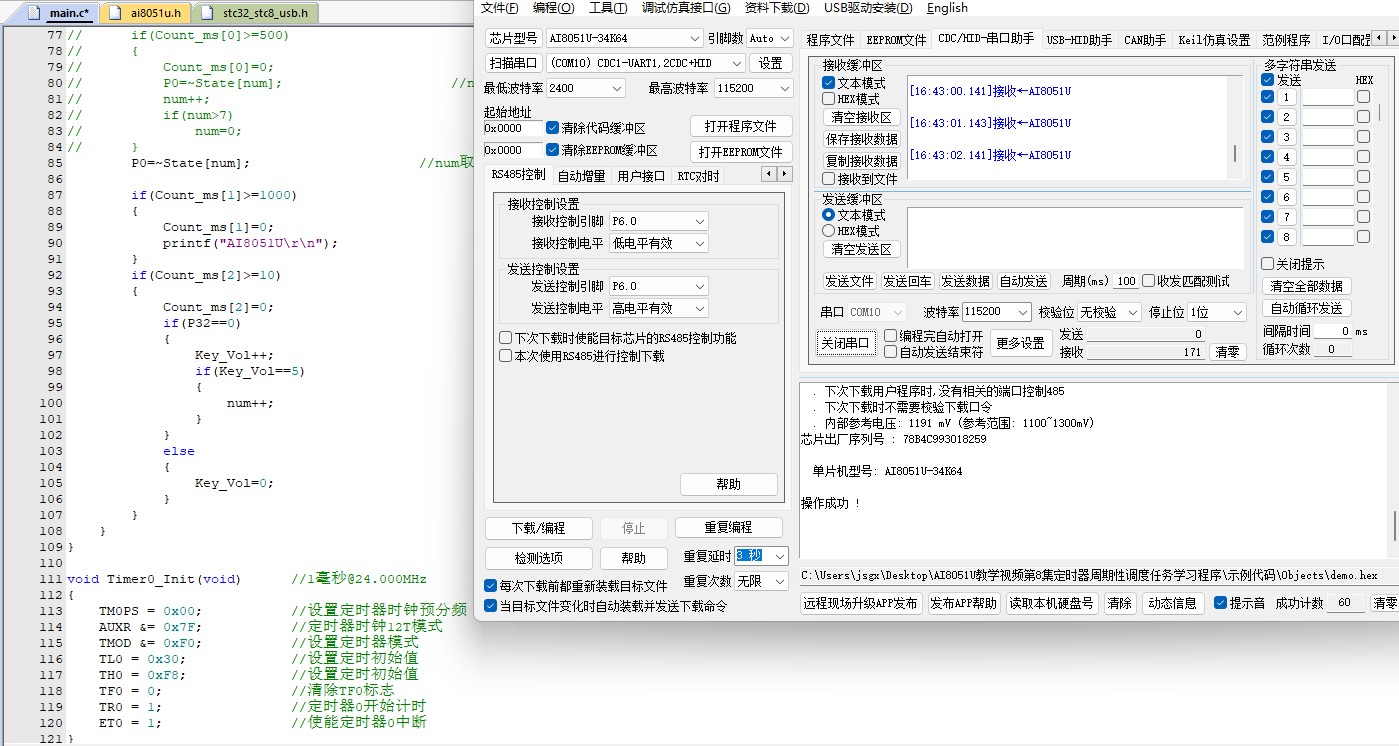Open 停止位 1位 dropdown

click(1217, 312)
